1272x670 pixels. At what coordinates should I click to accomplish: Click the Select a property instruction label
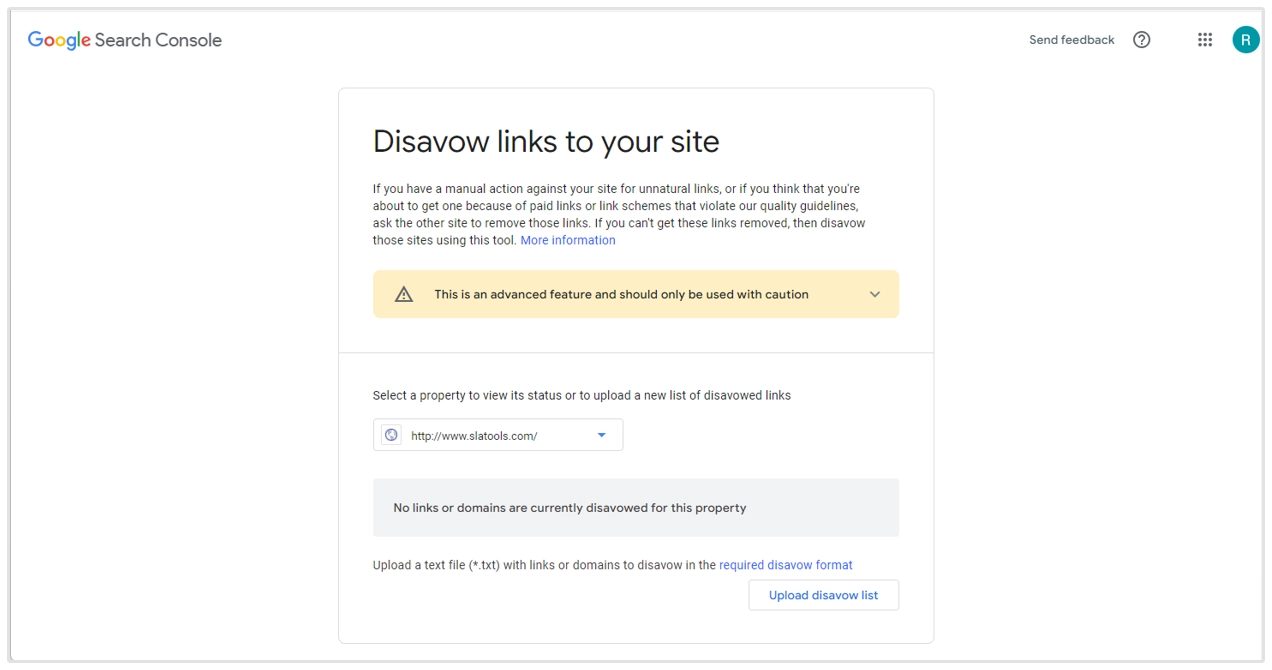pos(581,395)
